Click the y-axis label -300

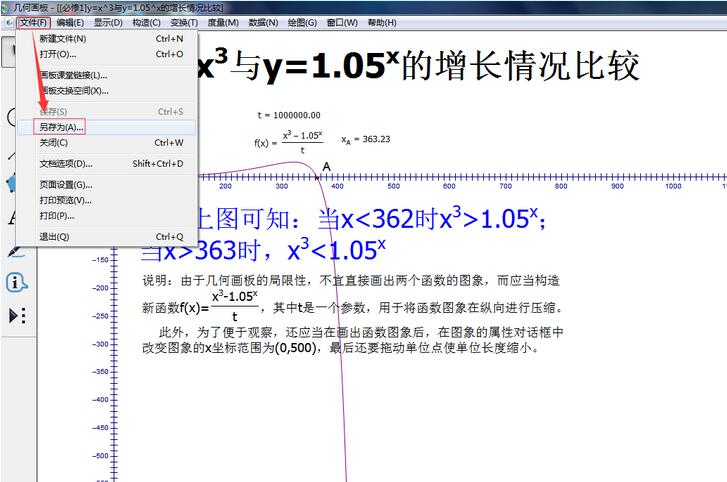pos(100,344)
